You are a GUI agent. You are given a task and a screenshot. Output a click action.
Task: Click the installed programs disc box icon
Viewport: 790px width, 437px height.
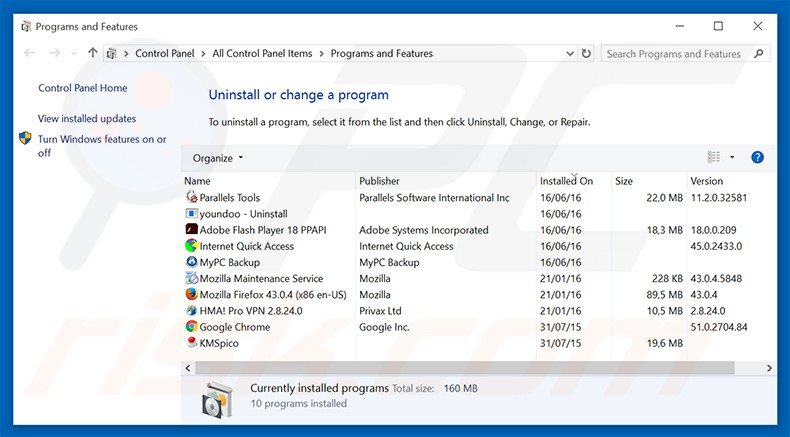point(217,400)
